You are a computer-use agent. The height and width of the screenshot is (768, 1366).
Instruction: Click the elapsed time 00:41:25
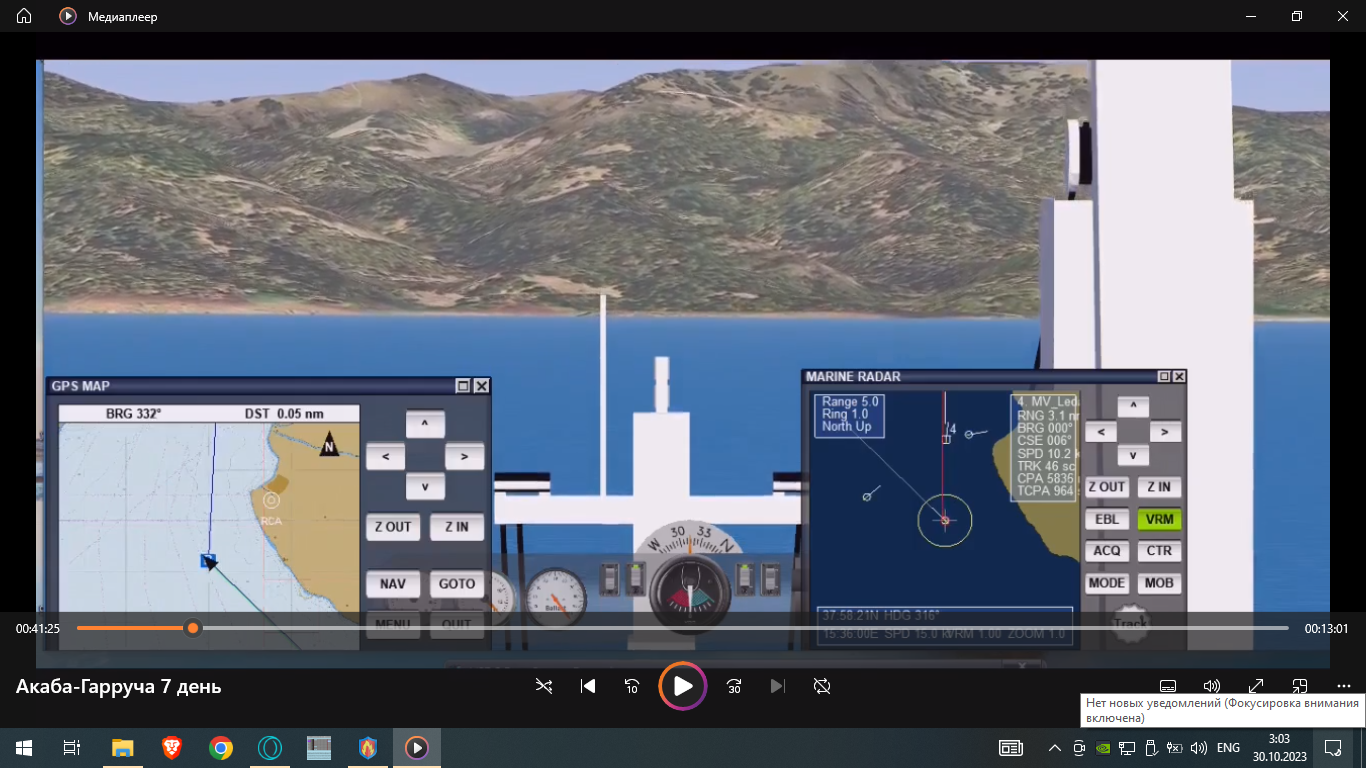(38, 629)
